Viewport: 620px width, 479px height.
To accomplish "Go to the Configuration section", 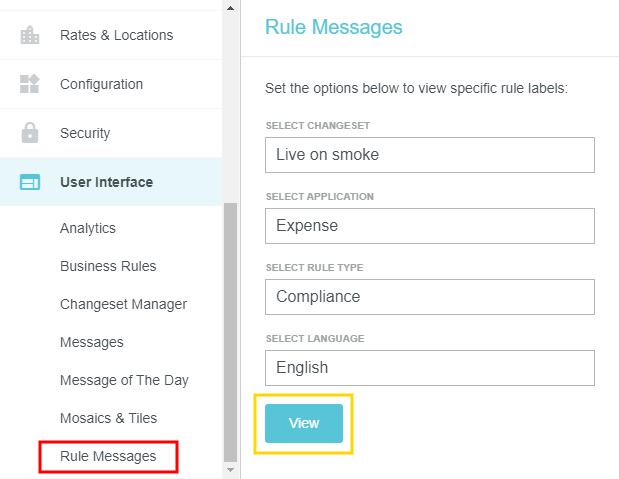I will coord(101,84).
